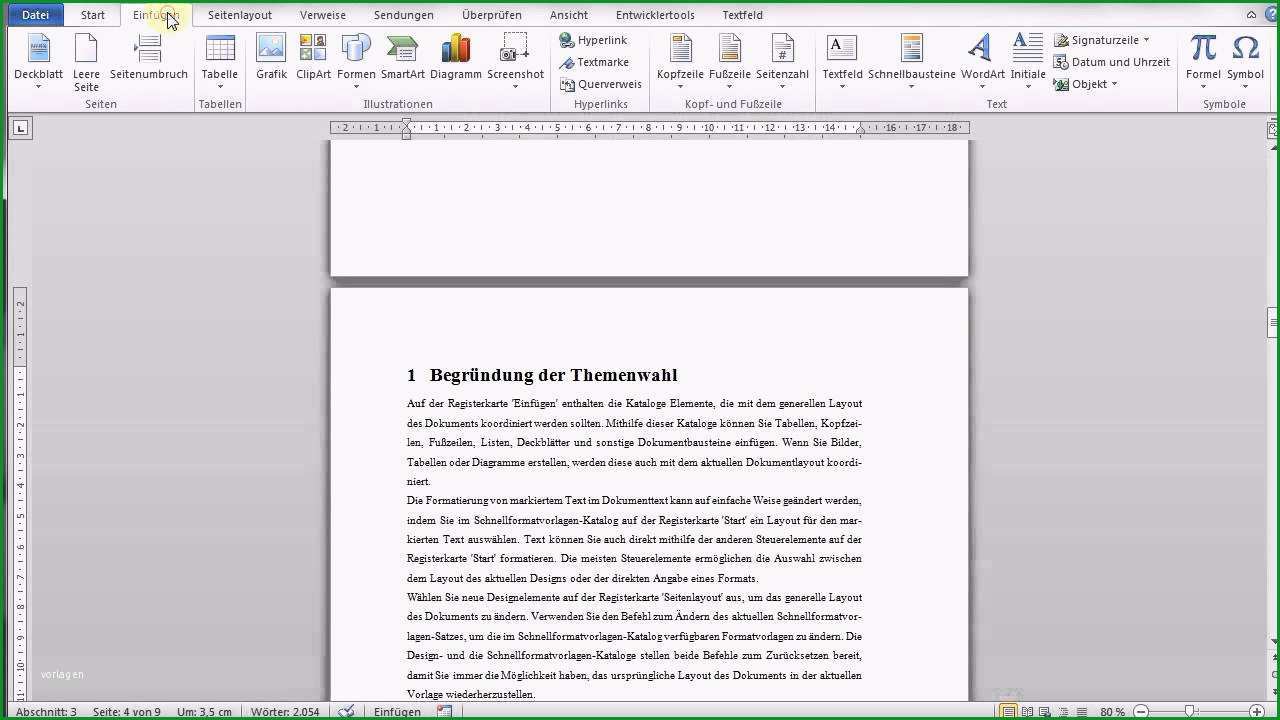Toggle Einfügen overtype mode in status bar
Screen dimensions: 1280x720
[397, 711]
